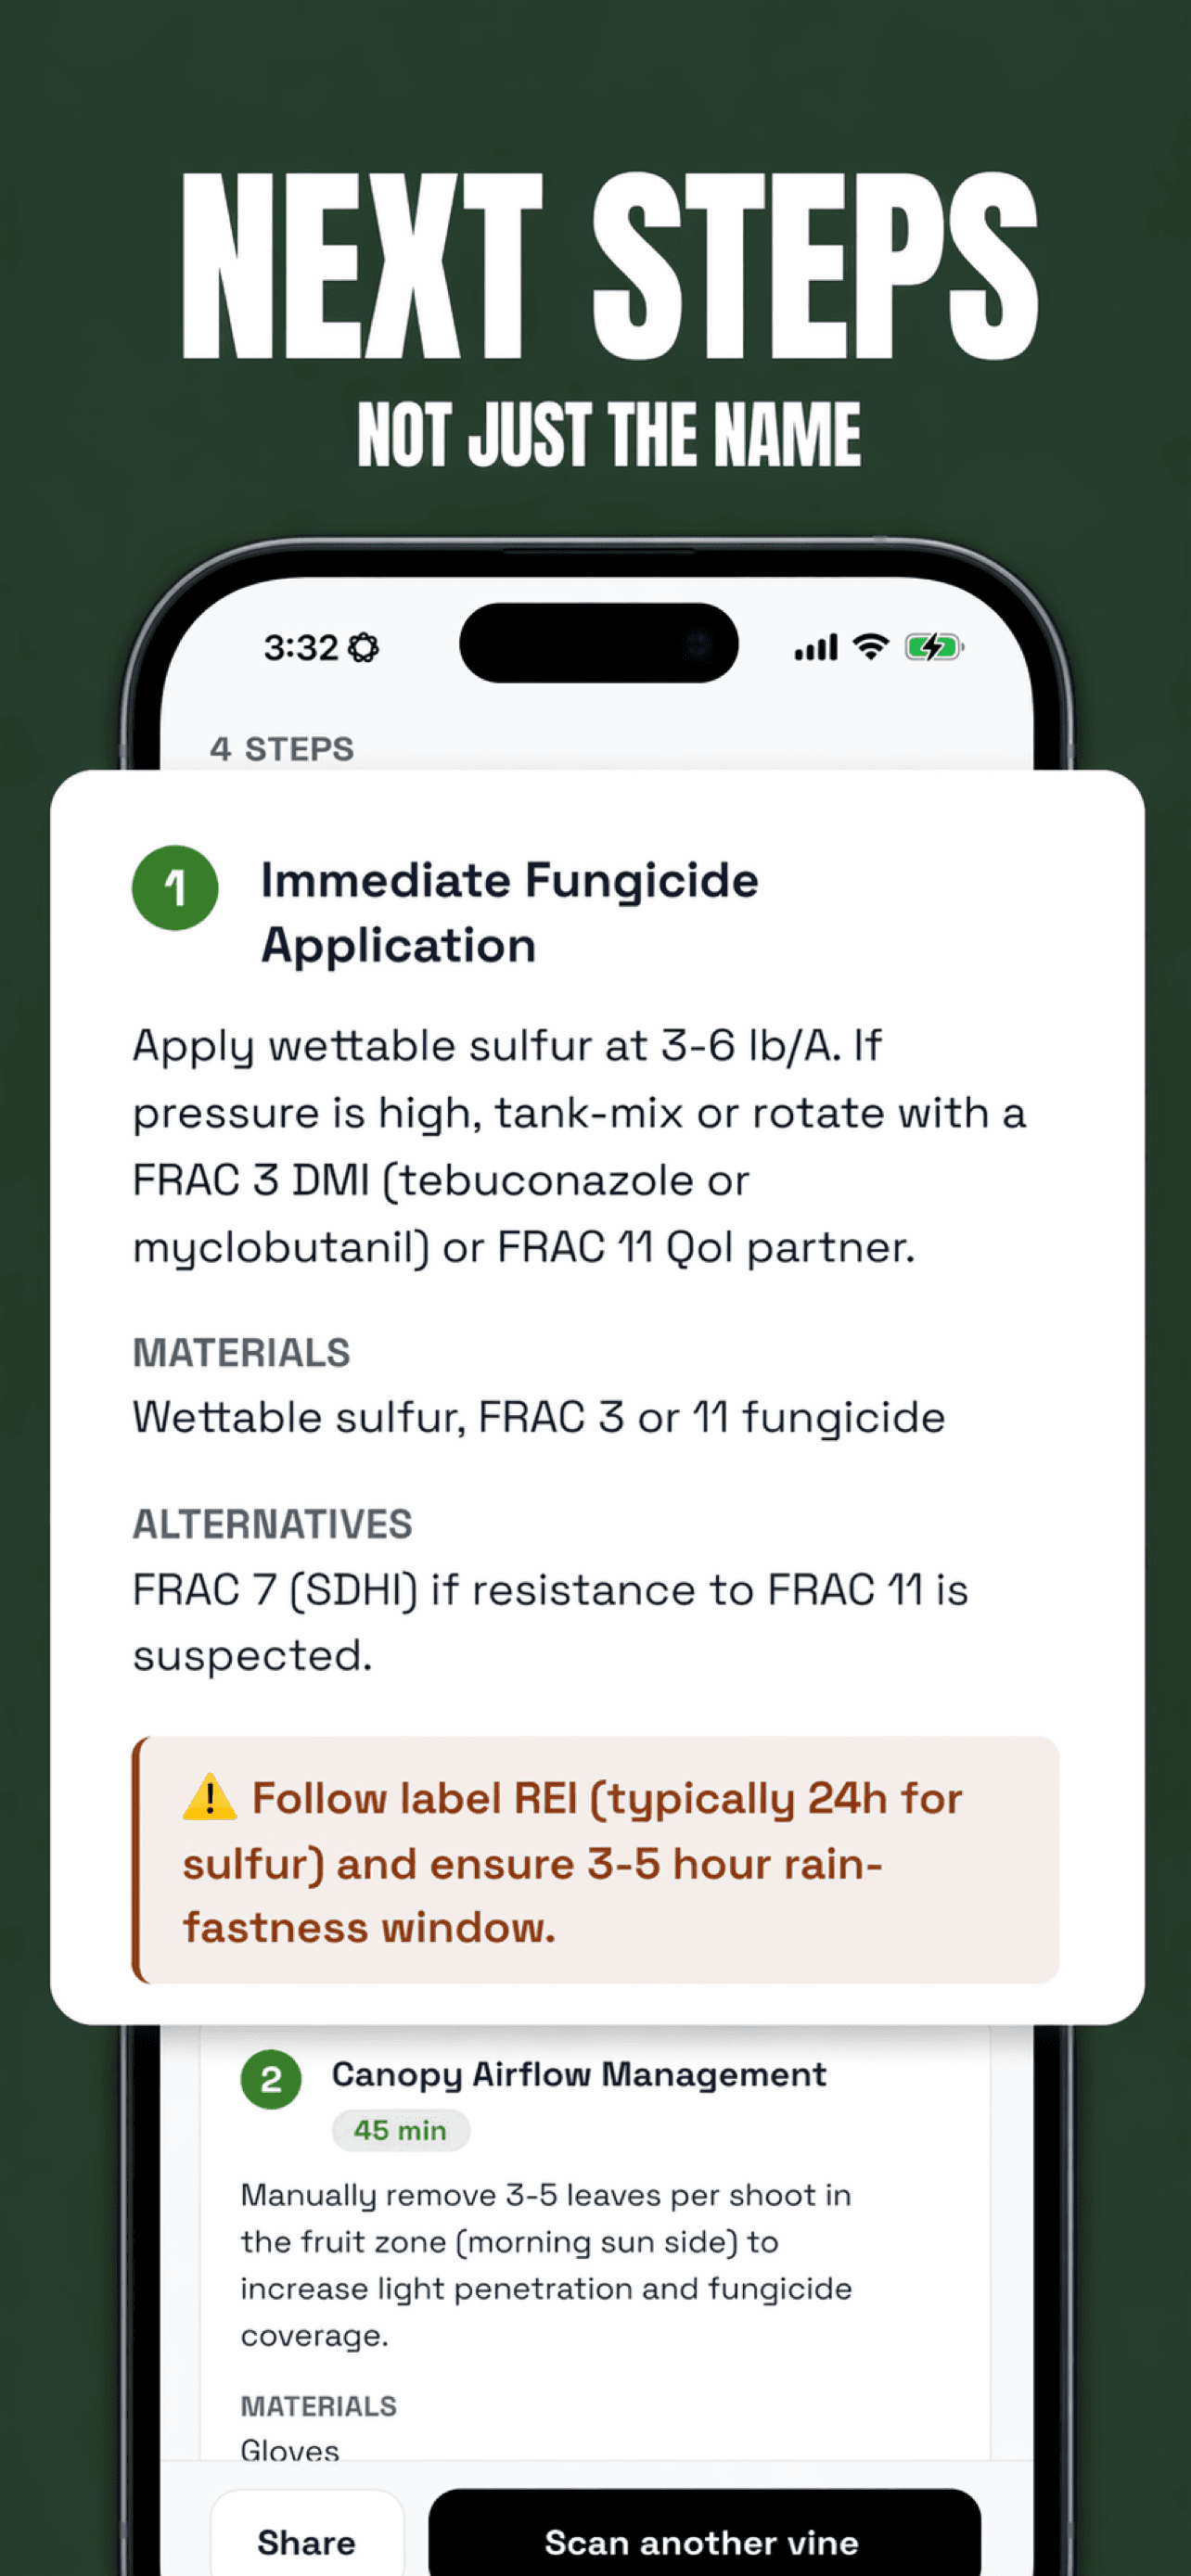Screen dimensions: 1191x2576
Task: Tap the NEXT STEPS headline
Action: (x=609, y=266)
